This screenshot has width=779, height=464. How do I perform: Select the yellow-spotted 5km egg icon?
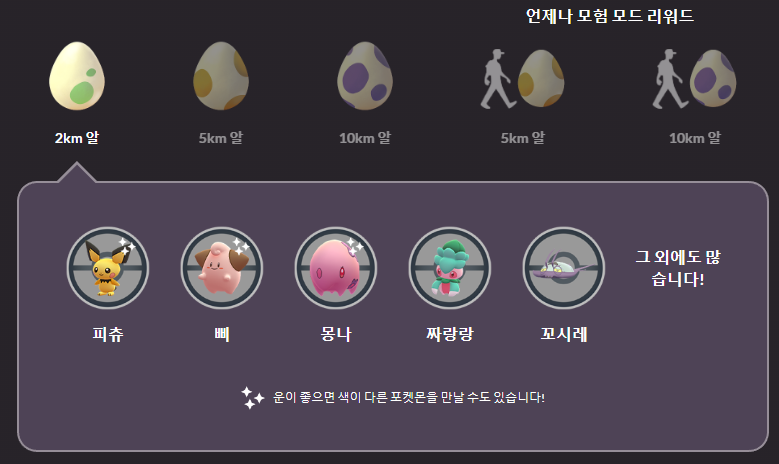[x=221, y=76]
